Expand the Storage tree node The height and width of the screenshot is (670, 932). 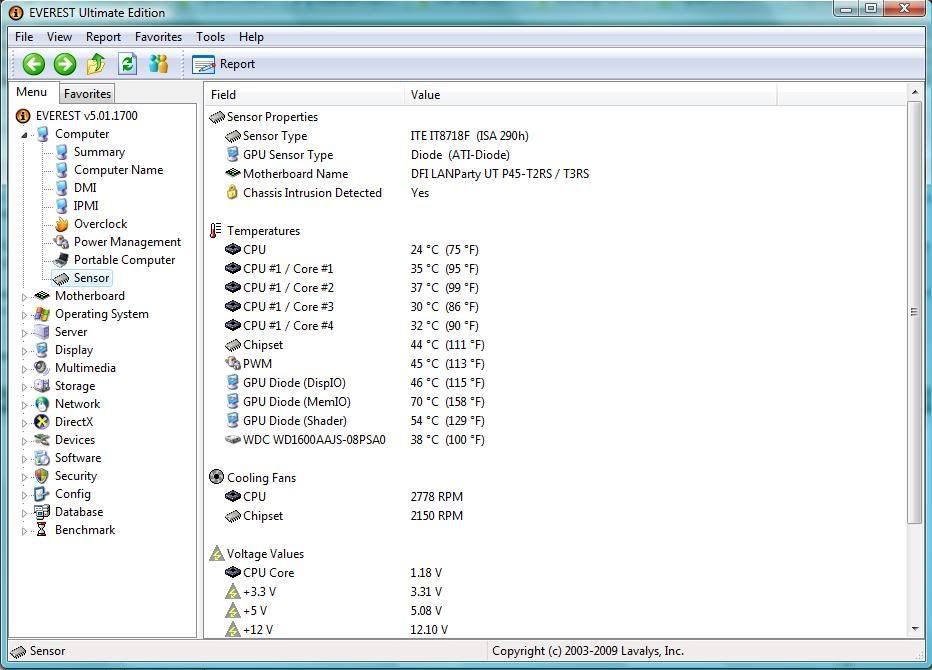pos(24,386)
